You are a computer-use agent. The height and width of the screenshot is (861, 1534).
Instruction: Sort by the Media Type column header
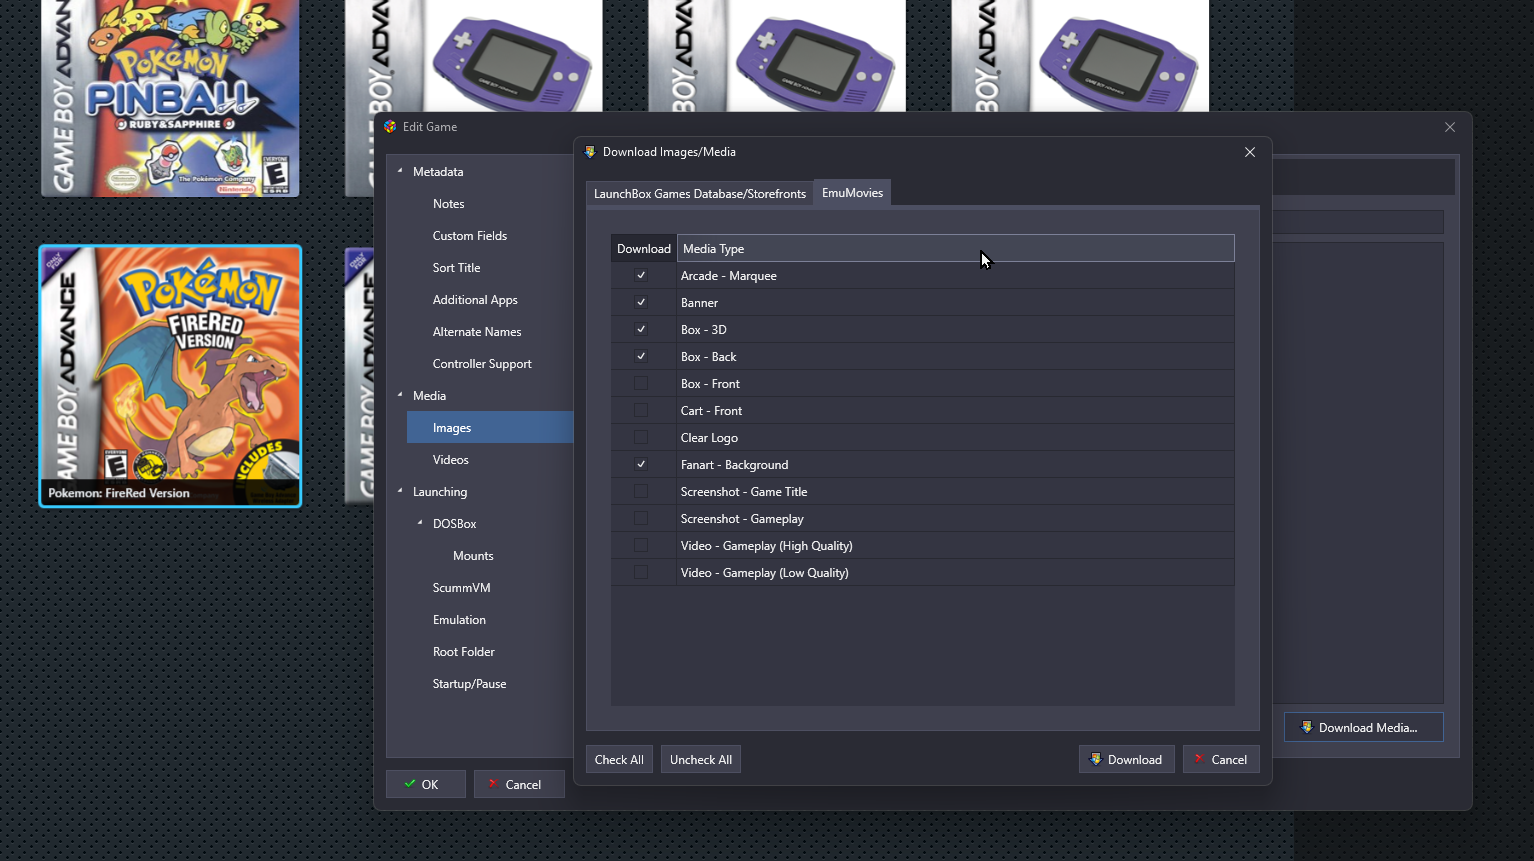click(956, 248)
